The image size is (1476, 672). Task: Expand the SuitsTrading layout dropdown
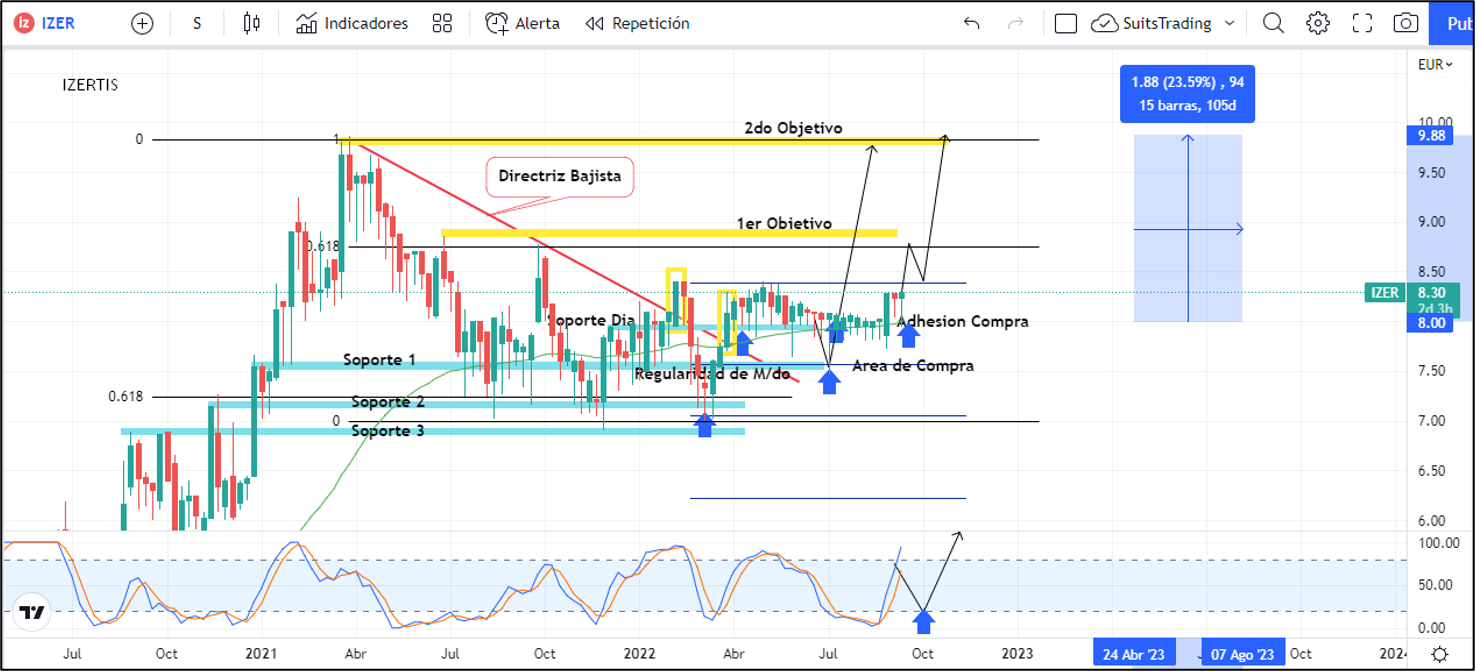[x=1229, y=23]
